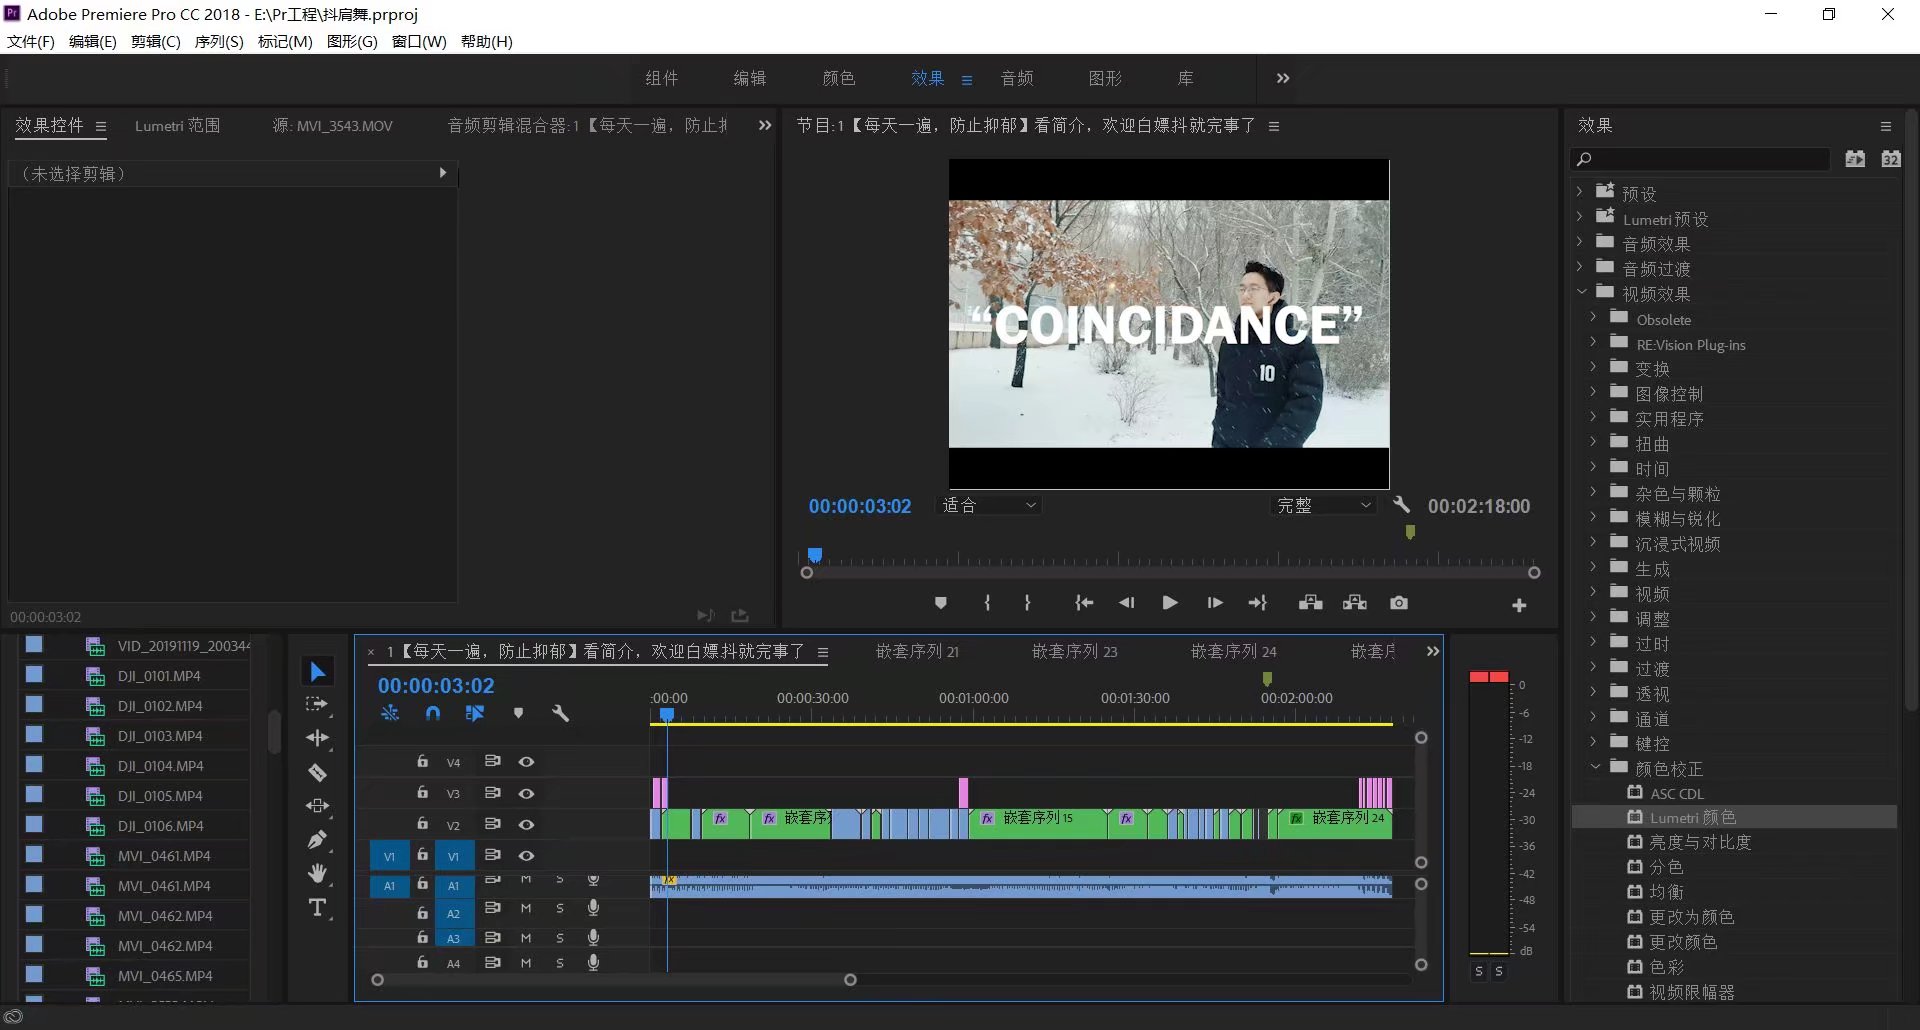1920x1030 pixels.
Task: Open program monitor settings wrench
Action: pos(1402,505)
